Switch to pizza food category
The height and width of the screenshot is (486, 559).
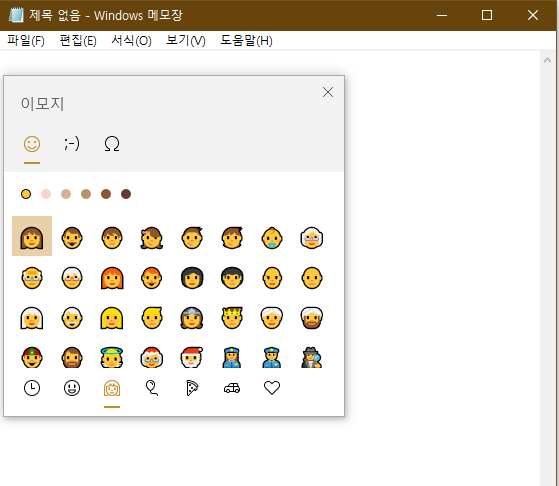[192, 388]
